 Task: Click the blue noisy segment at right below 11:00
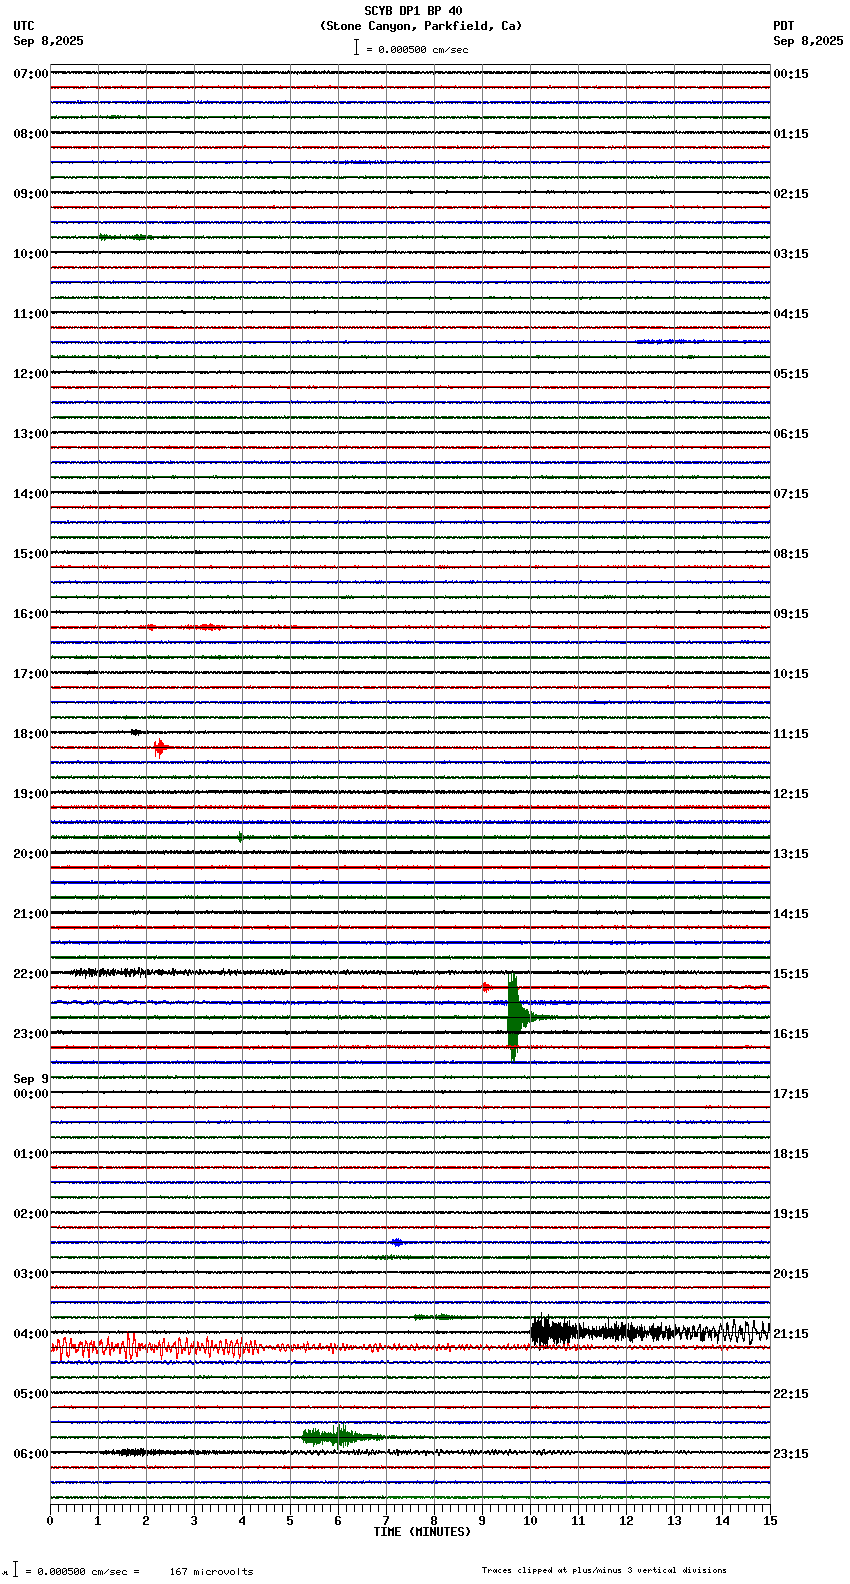[702, 342]
